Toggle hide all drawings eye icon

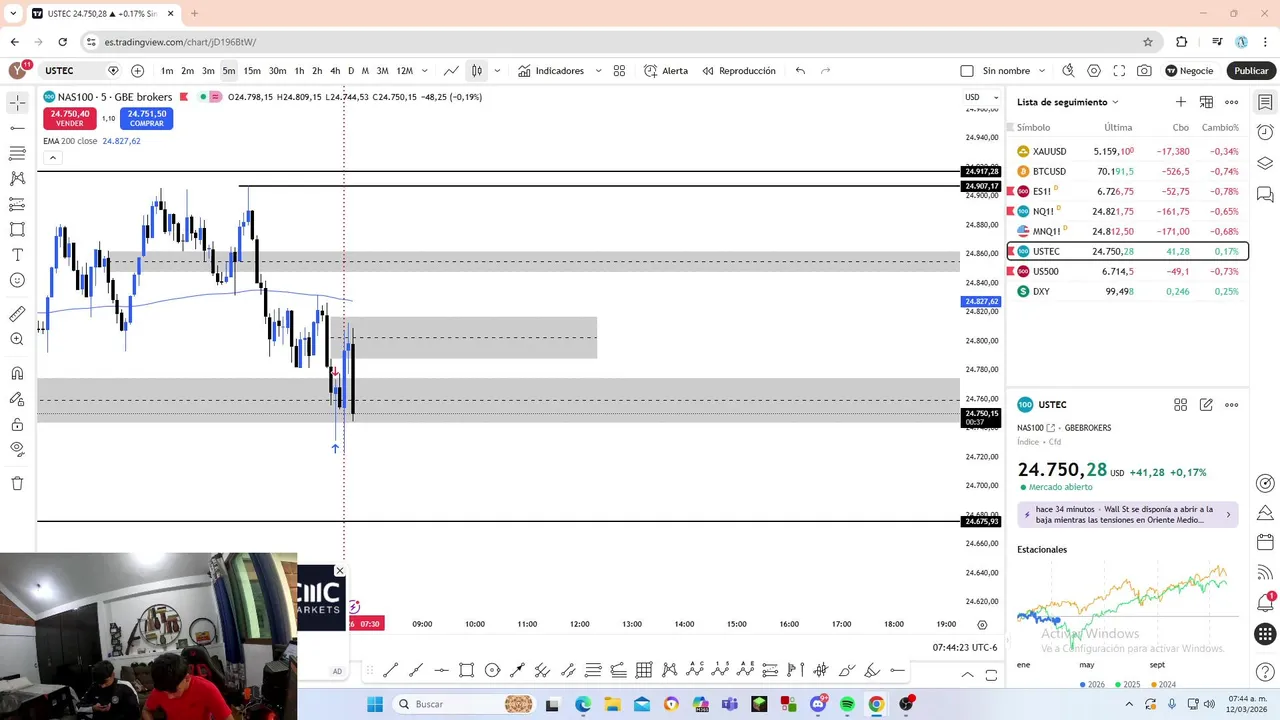17,449
